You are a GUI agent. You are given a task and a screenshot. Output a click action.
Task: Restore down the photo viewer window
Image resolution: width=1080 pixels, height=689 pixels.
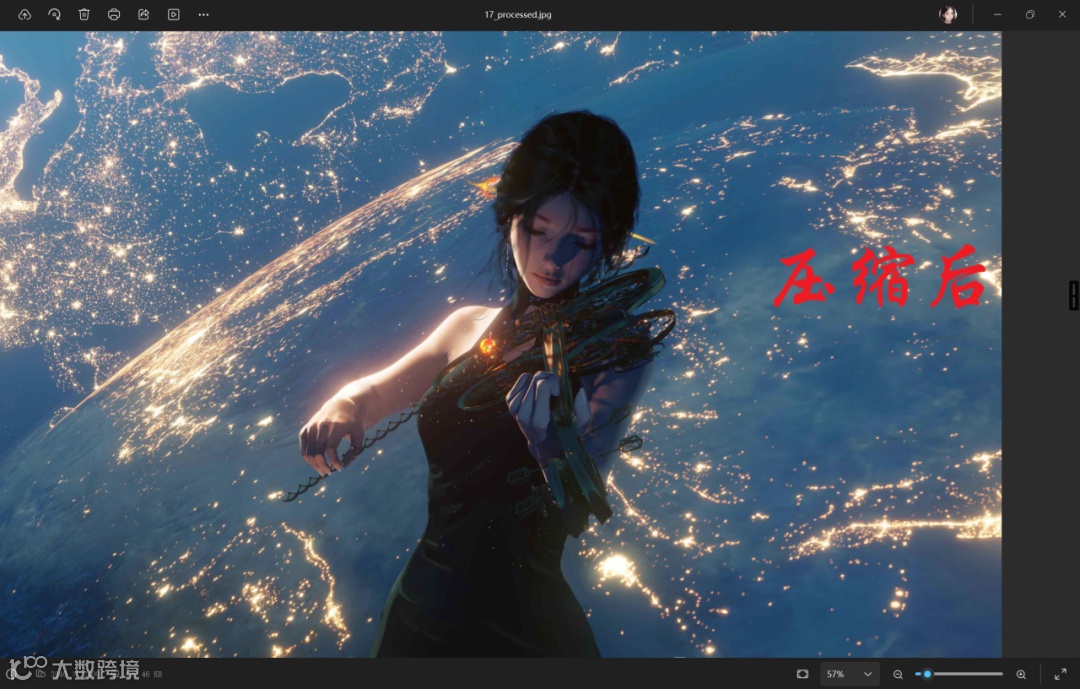(1030, 14)
